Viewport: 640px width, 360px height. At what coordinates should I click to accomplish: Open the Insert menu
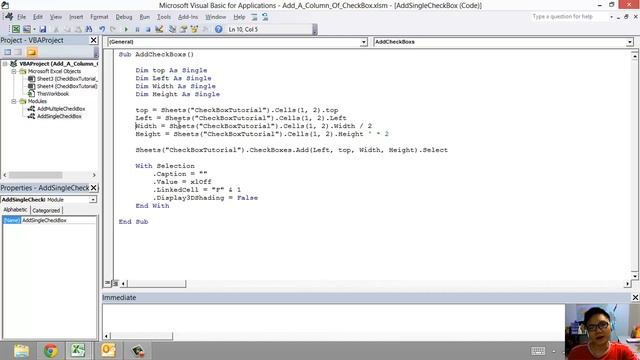tap(76, 17)
